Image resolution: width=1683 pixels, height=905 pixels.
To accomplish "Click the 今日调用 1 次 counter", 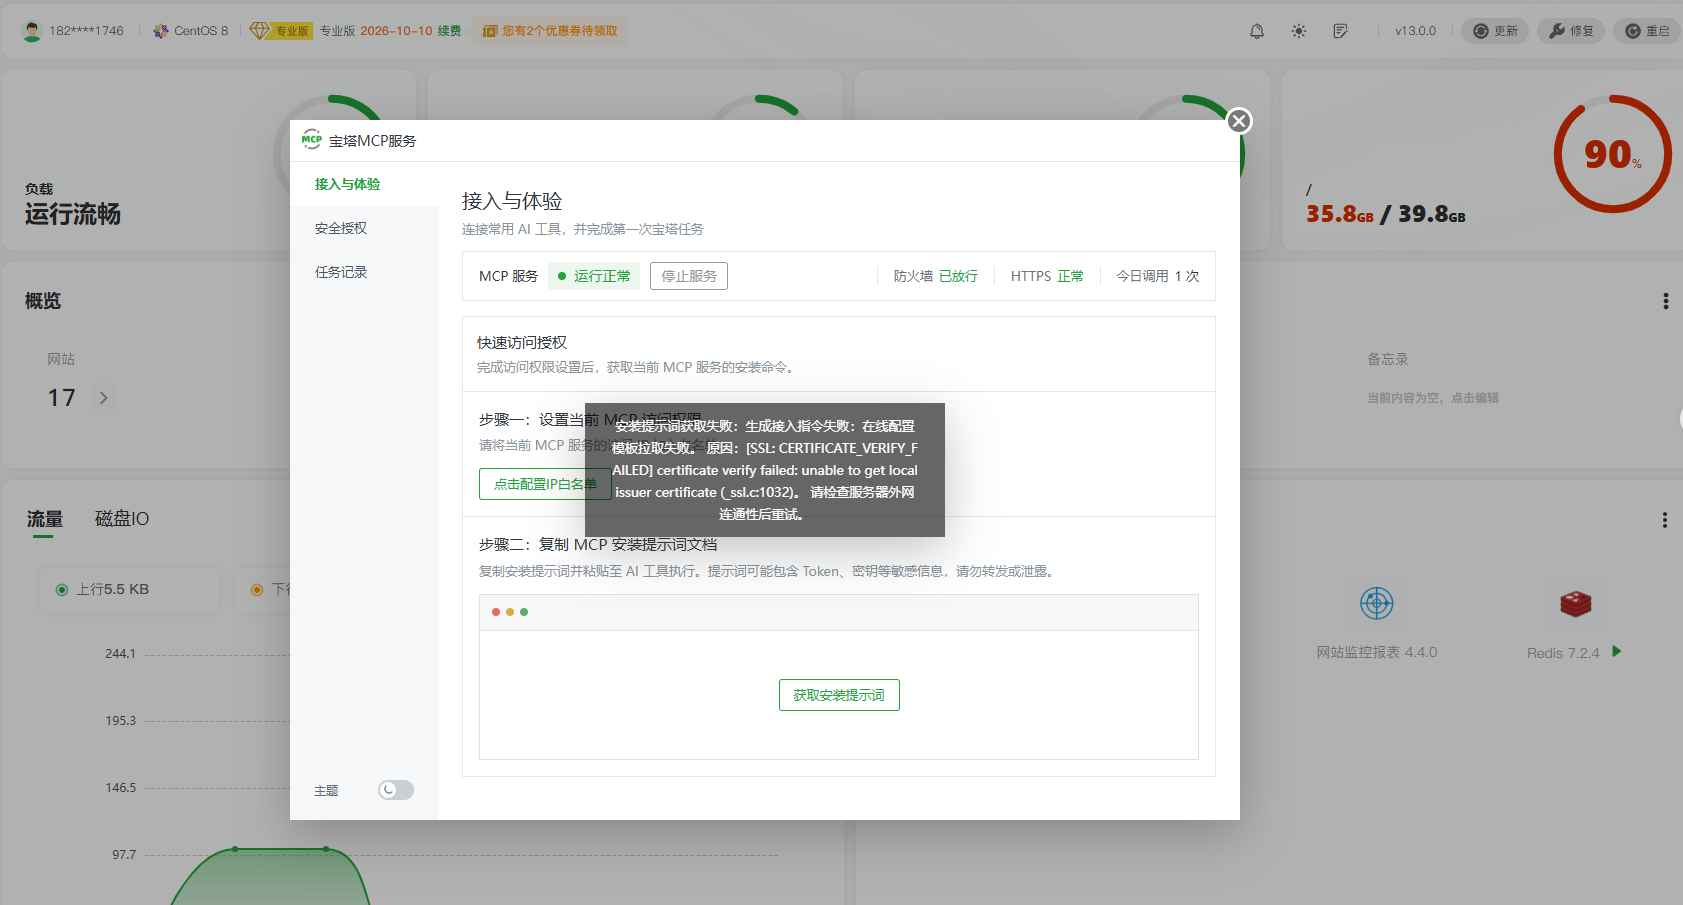I will [1158, 276].
